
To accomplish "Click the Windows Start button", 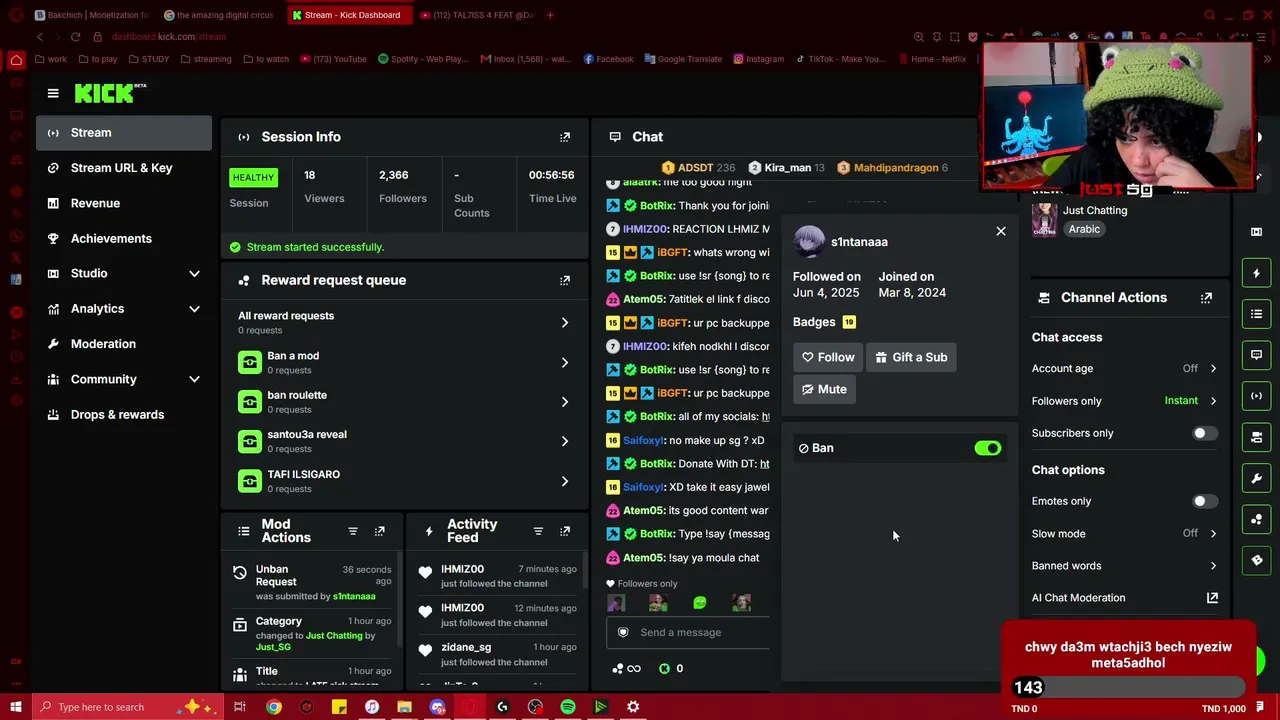I will click(15, 707).
